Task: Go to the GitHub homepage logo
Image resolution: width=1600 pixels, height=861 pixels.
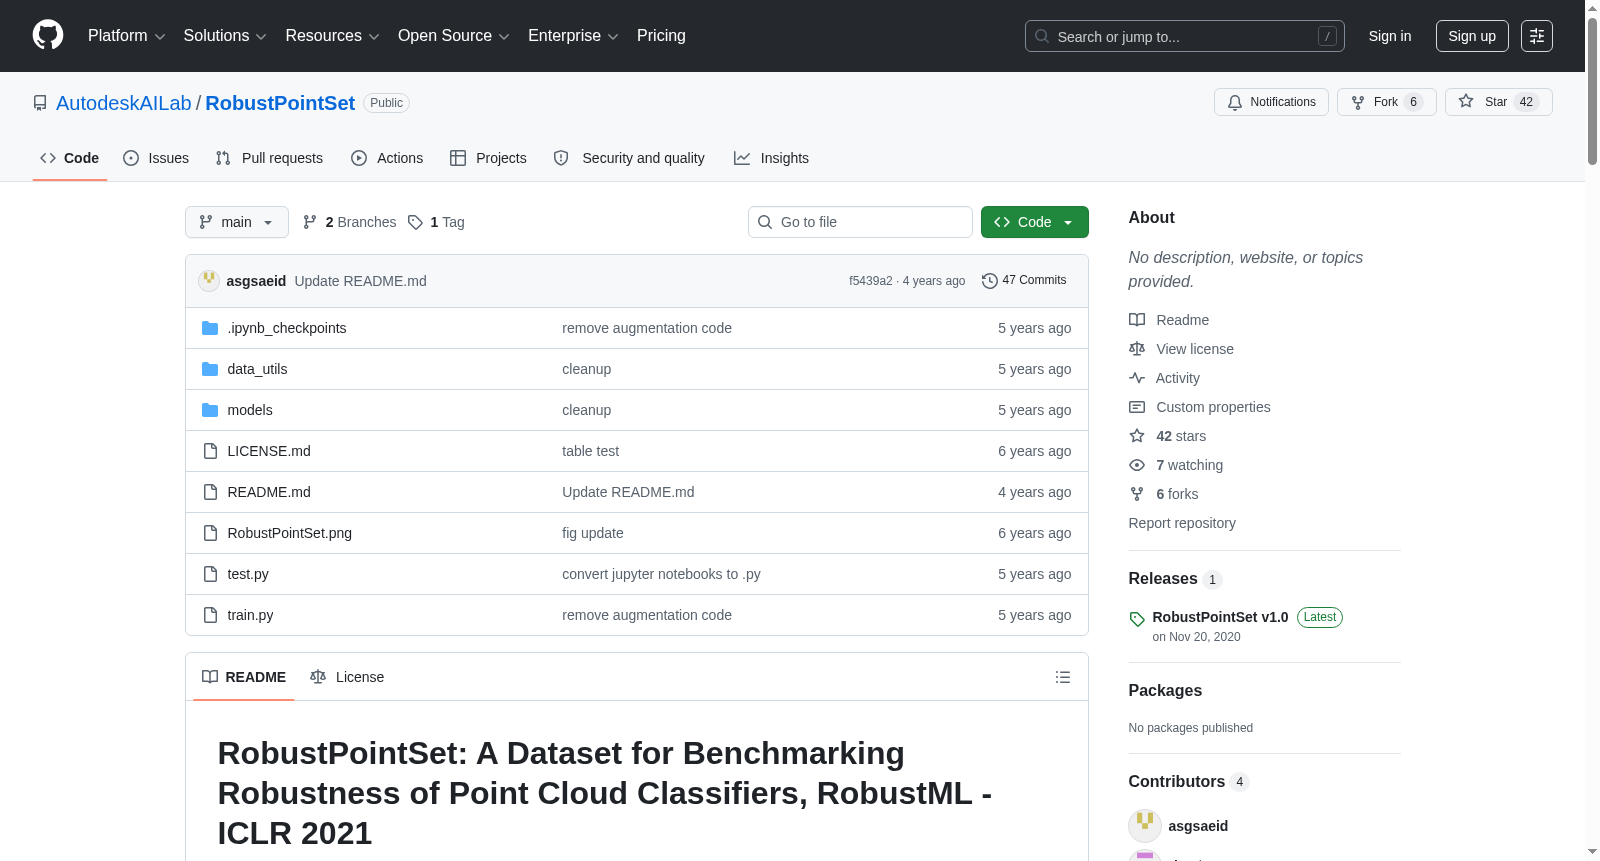Action: tap(48, 35)
